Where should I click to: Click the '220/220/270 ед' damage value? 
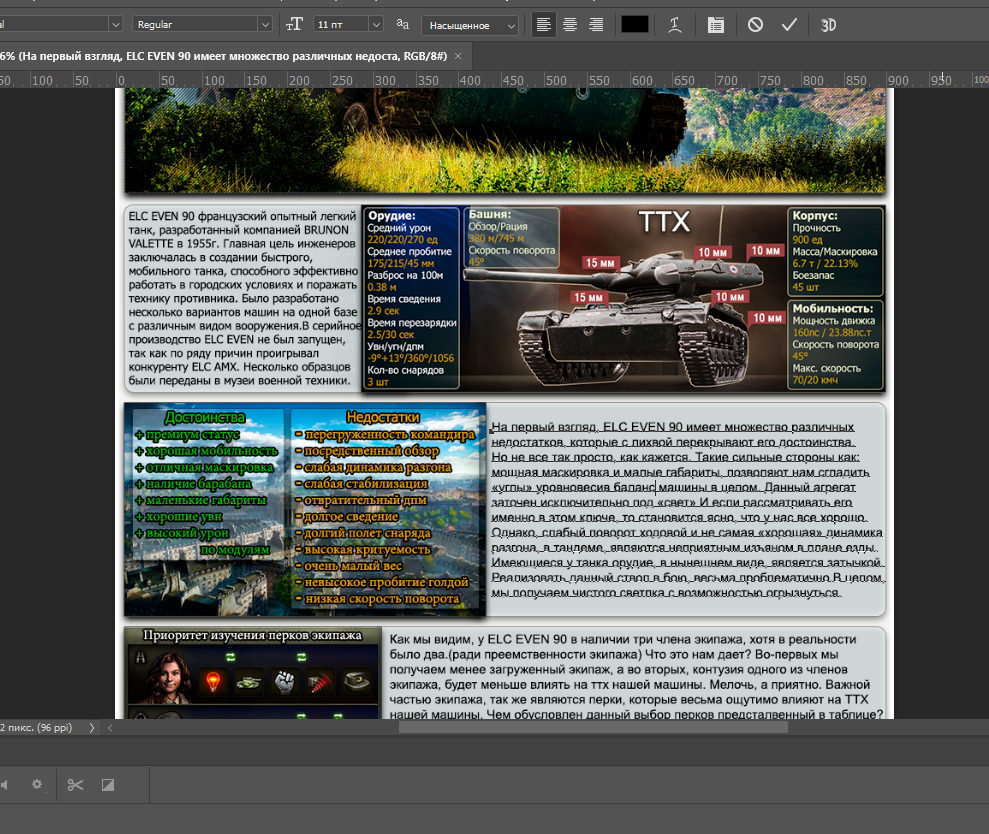click(402, 239)
